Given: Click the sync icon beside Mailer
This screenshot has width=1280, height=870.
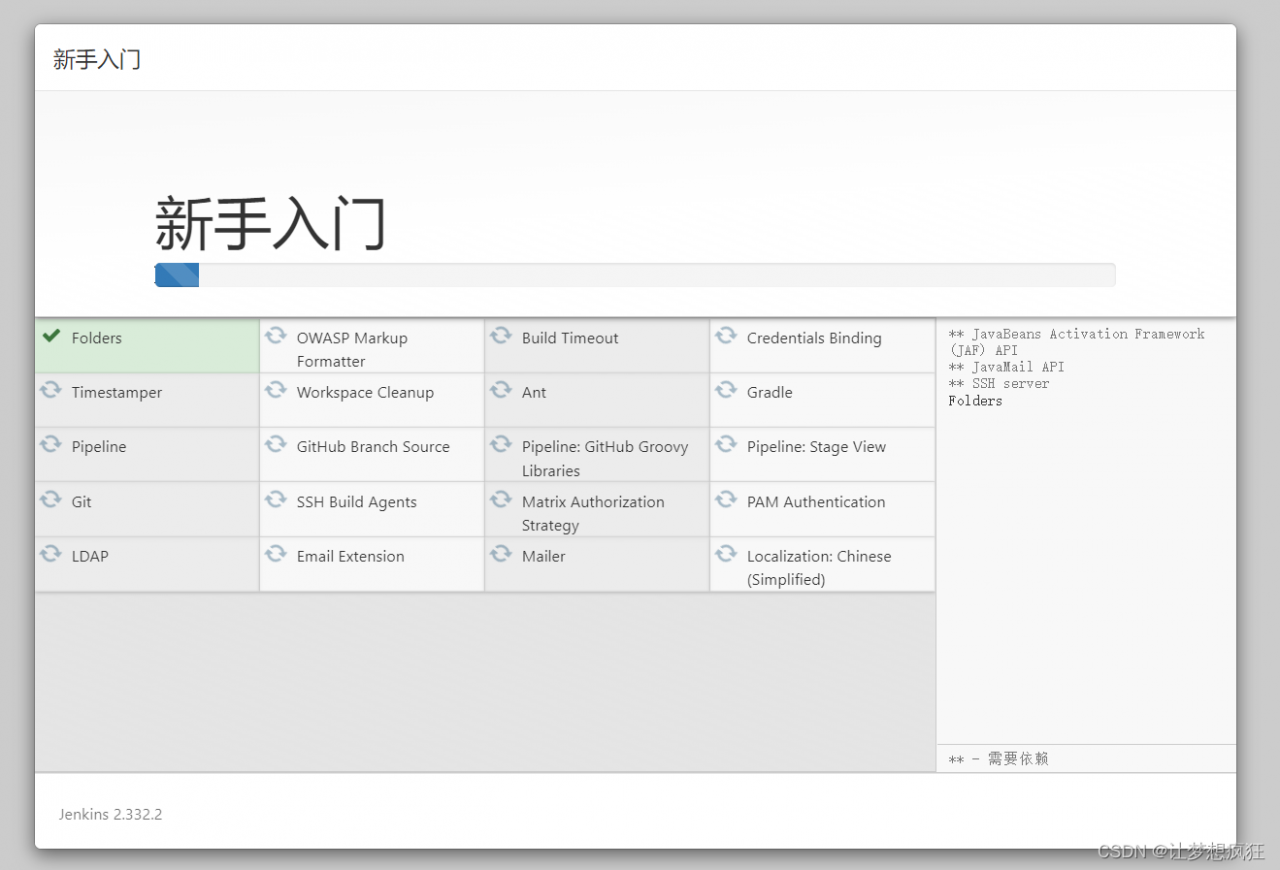Looking at the screenshot, I should tap(501, 553).
